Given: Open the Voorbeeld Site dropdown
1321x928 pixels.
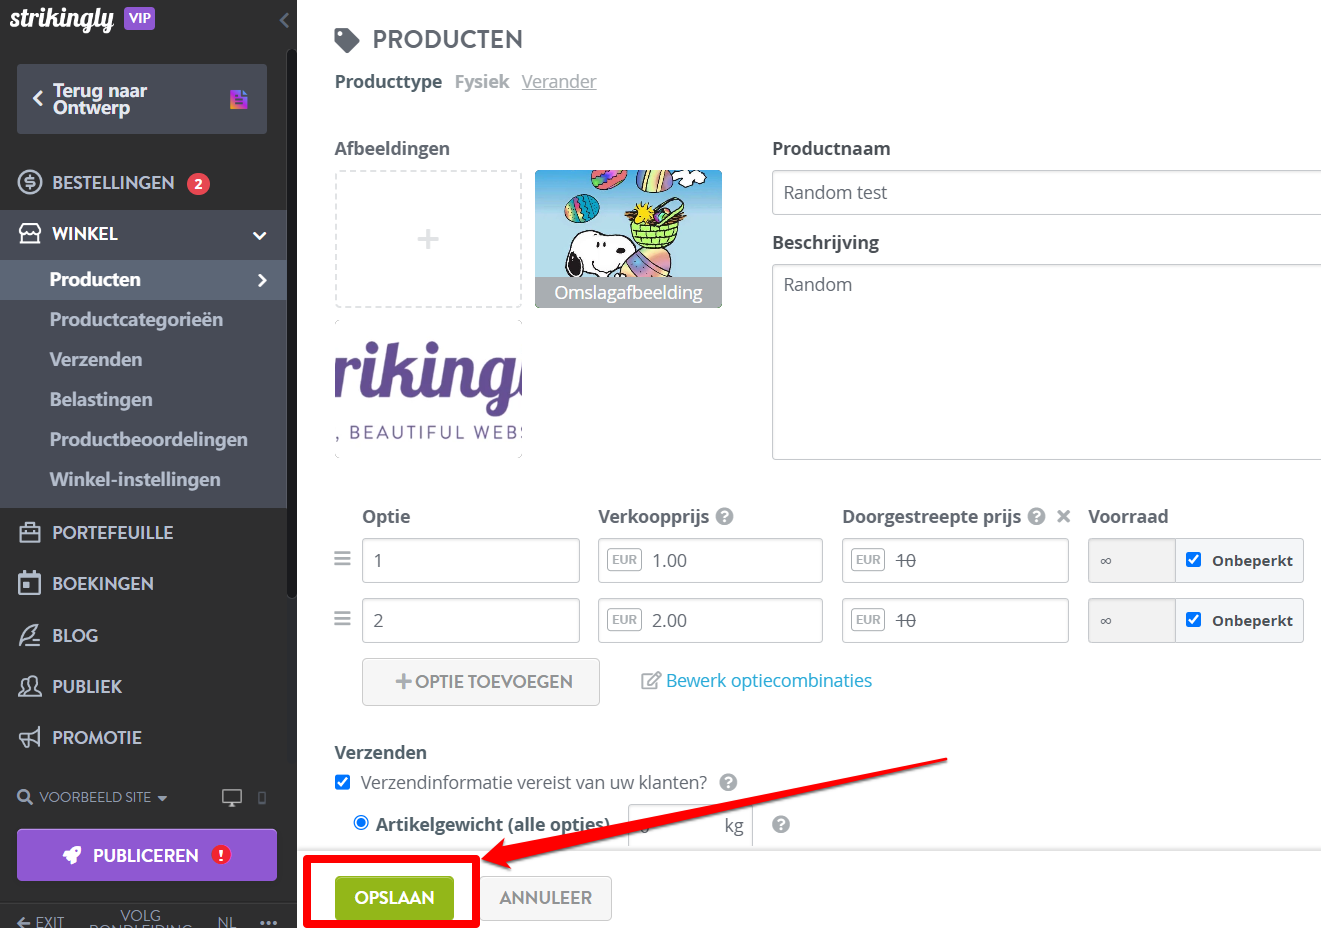Looking at the screenshot, I should [103, 798].
